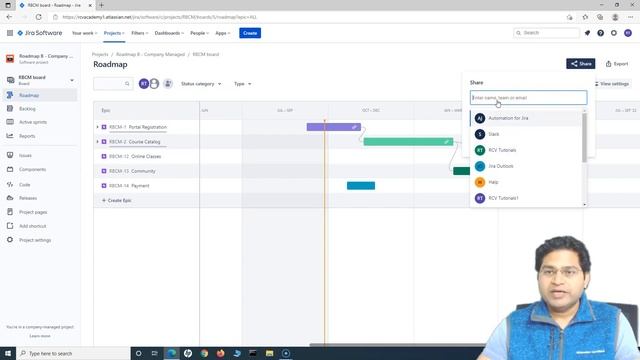Image resolution: width=640 pixels, height=360 pixels.
Task: Open the Projects menu
Action: coord(114,33)
